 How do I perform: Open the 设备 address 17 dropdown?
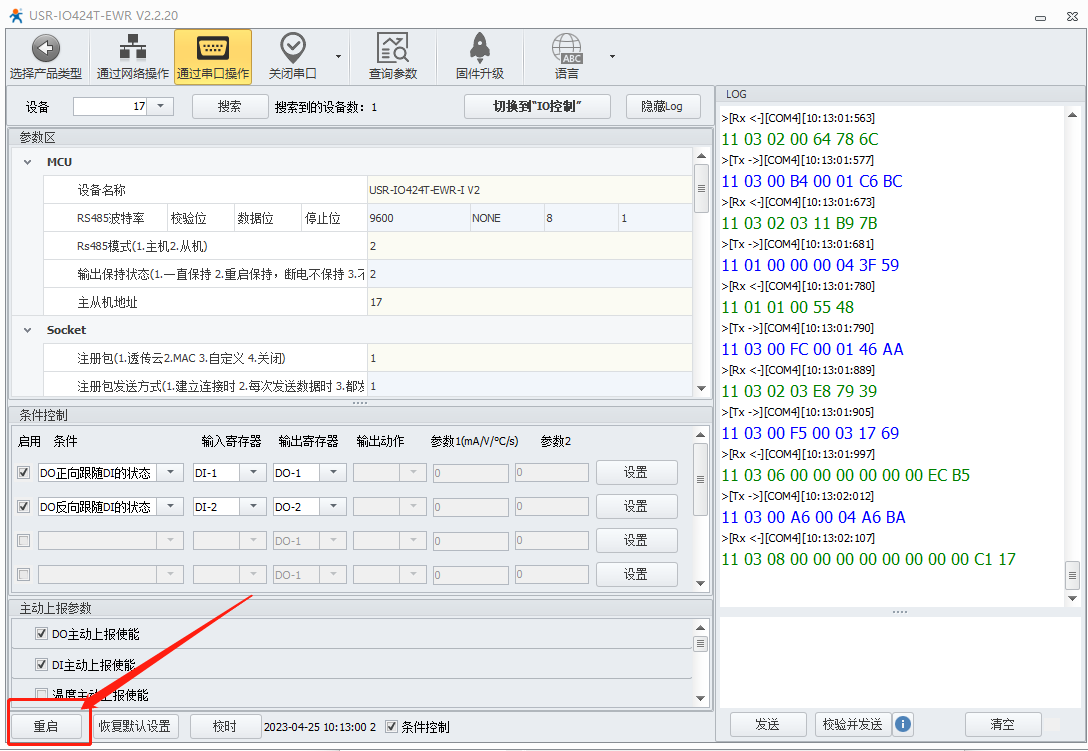tap(162, 106)
